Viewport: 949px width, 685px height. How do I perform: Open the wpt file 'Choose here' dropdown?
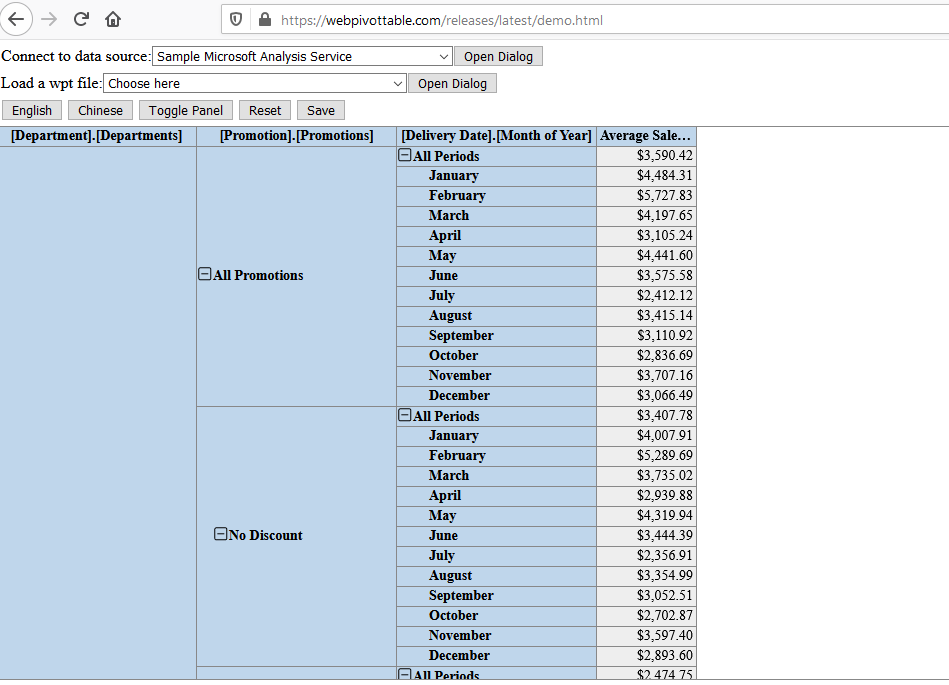point(255,84)
